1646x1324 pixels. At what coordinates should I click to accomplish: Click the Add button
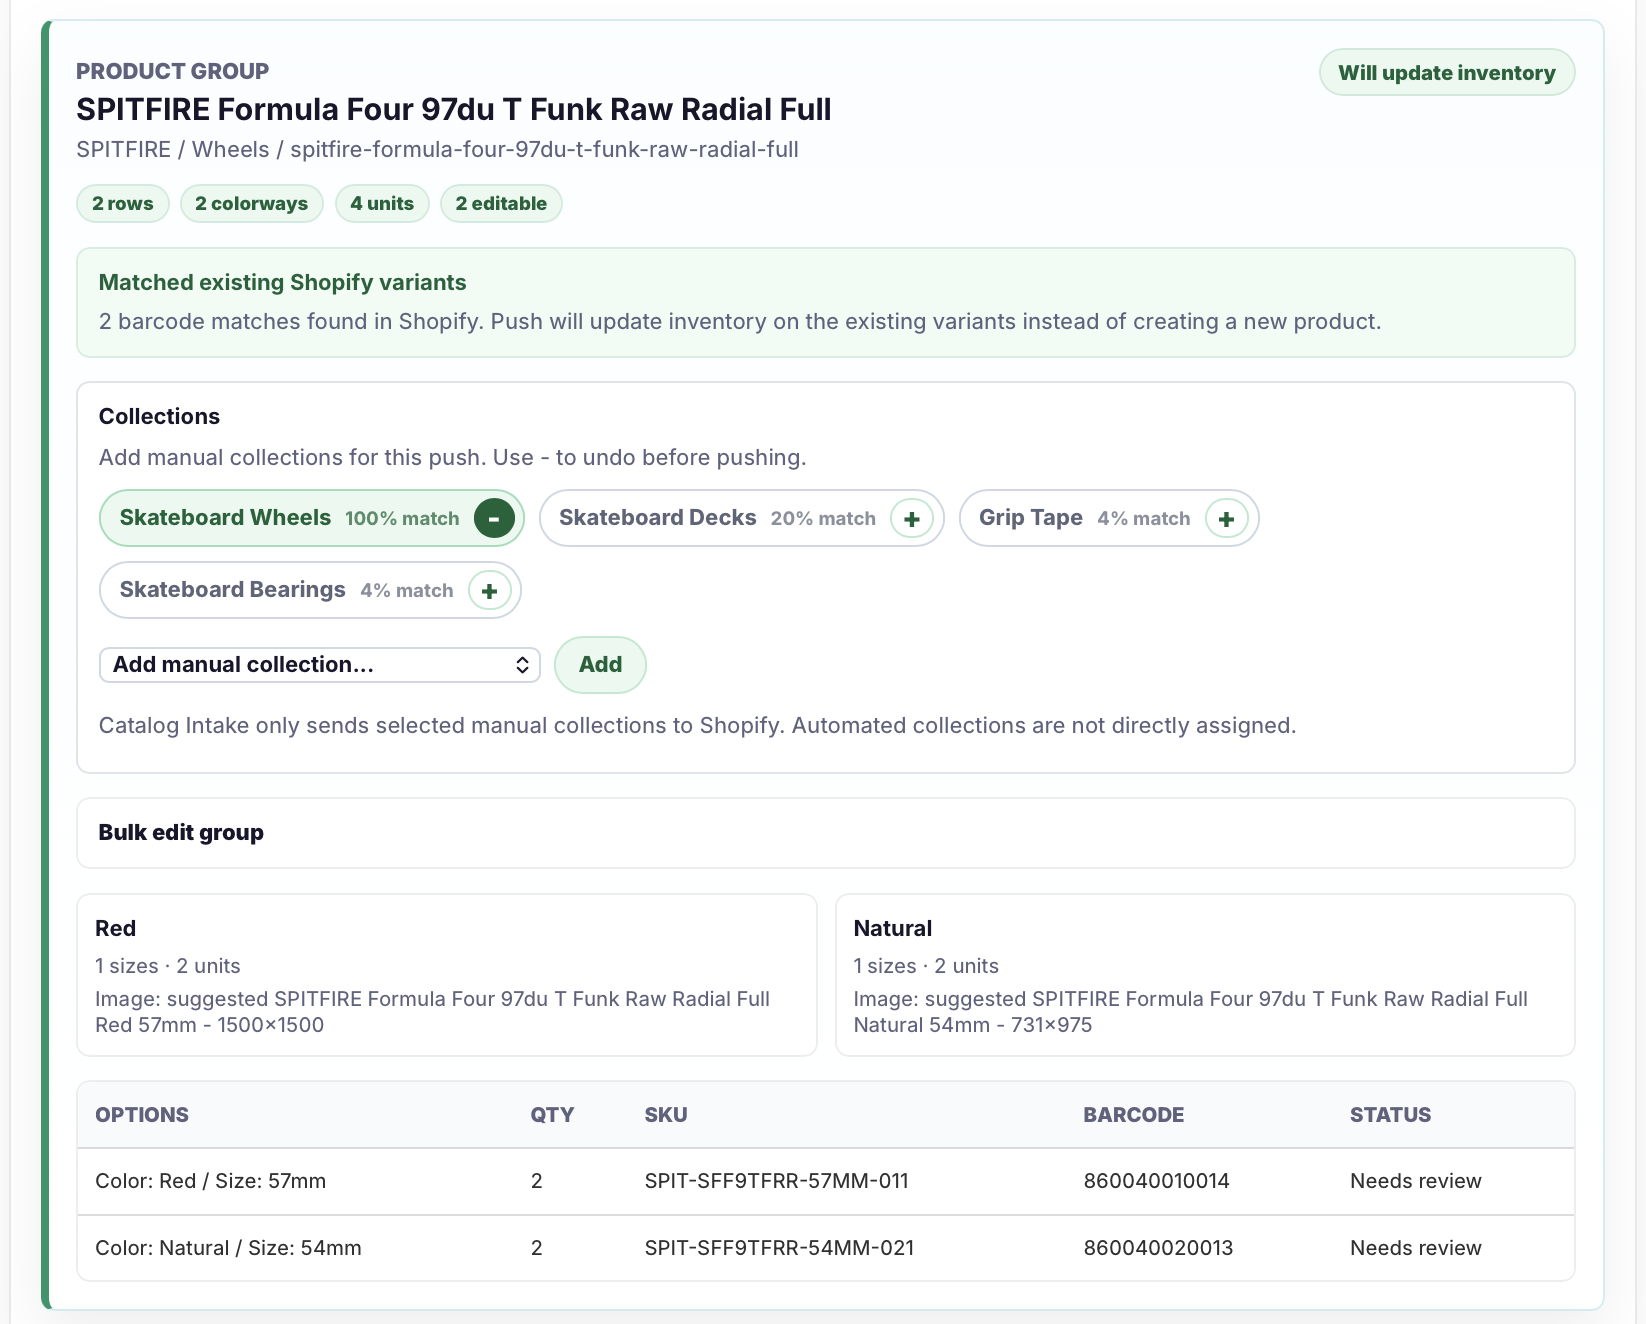coord(600,665)
